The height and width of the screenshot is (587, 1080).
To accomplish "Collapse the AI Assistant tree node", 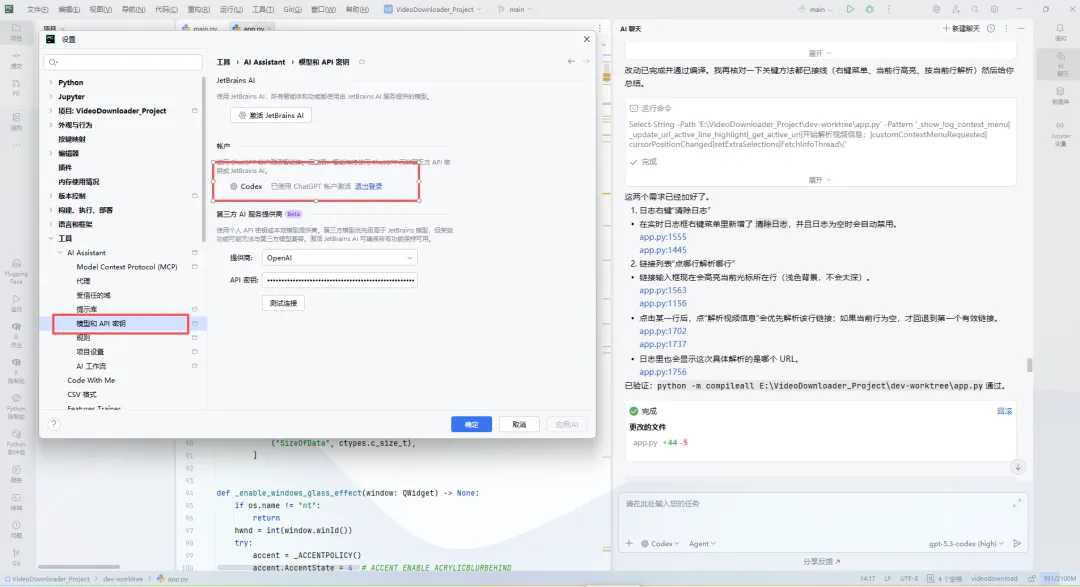I will [60, 253].
